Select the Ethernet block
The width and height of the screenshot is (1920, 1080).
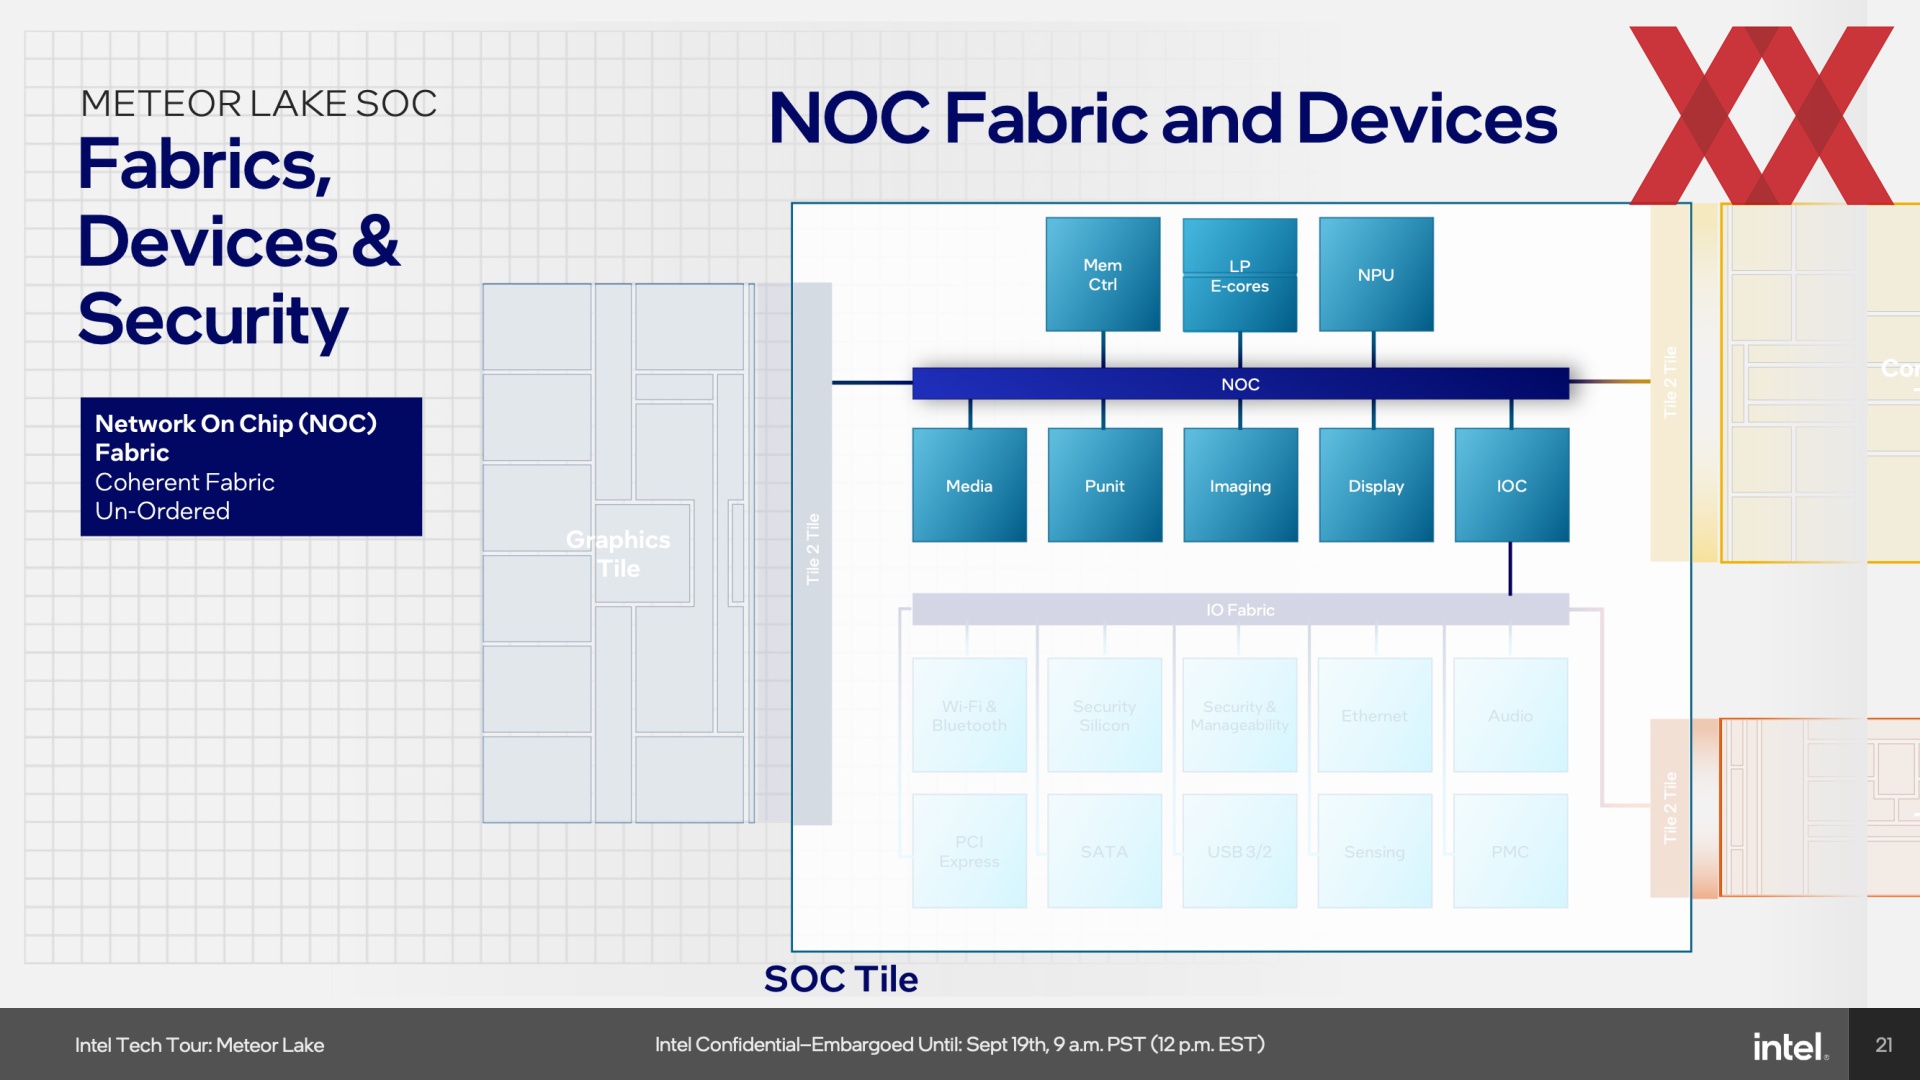[x=1375, y=715]
